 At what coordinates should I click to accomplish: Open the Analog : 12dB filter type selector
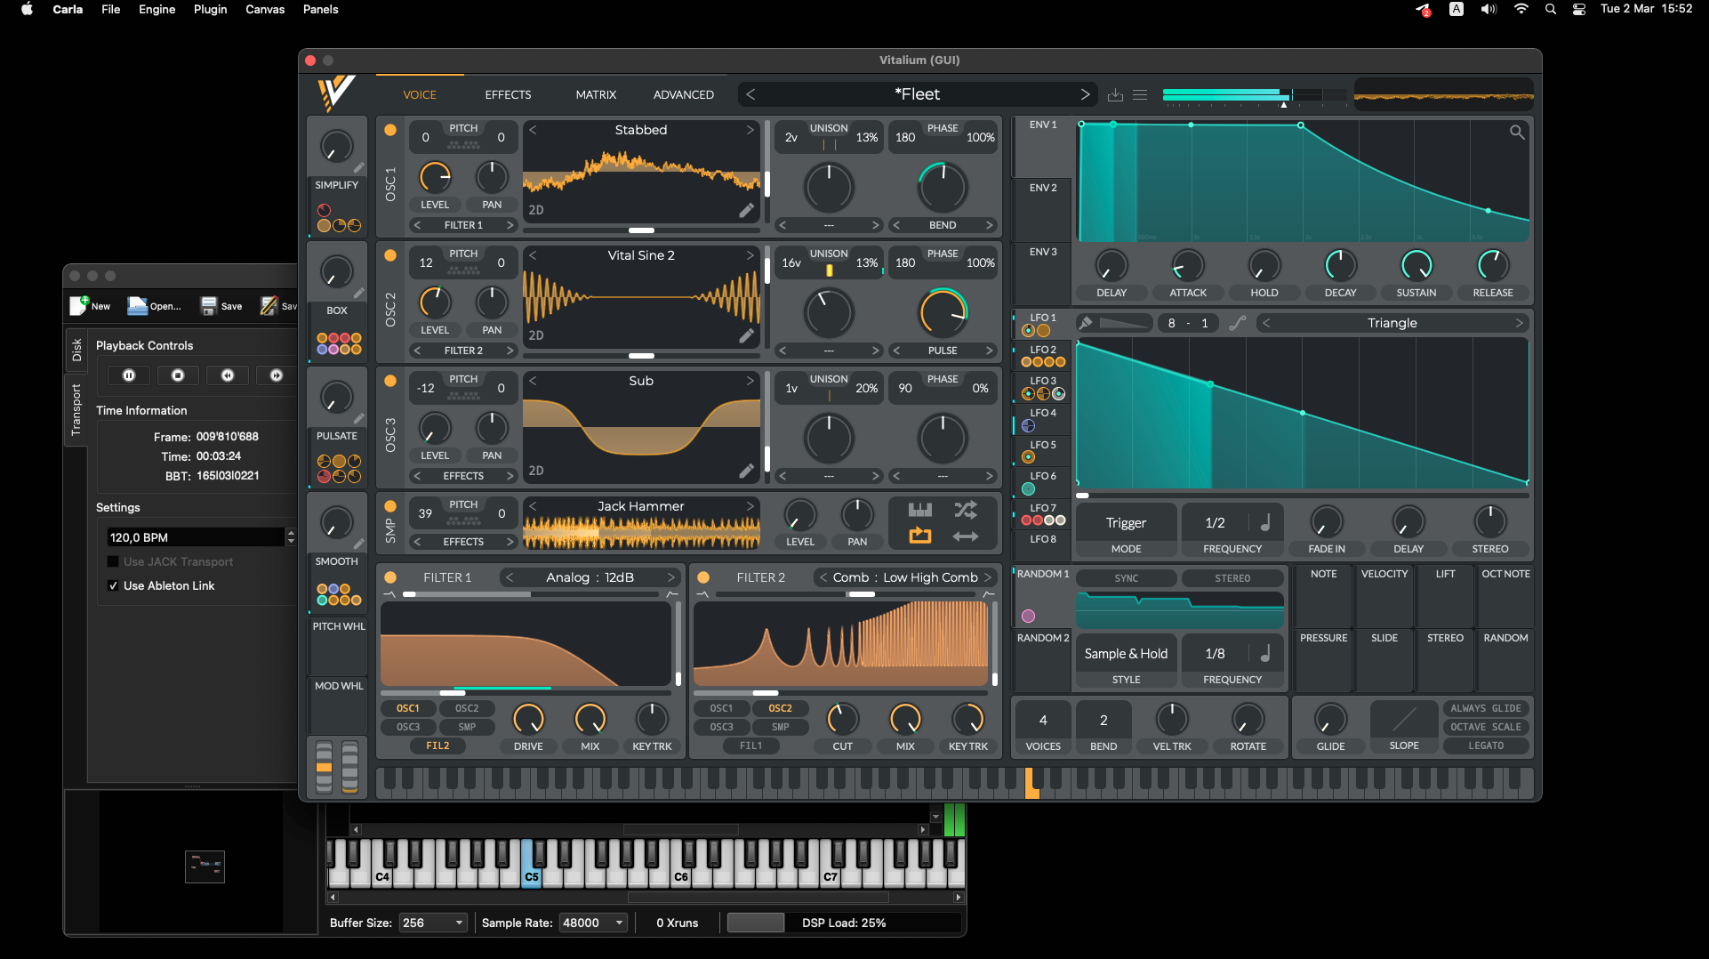pyautogui.click(x=590, y=577)
